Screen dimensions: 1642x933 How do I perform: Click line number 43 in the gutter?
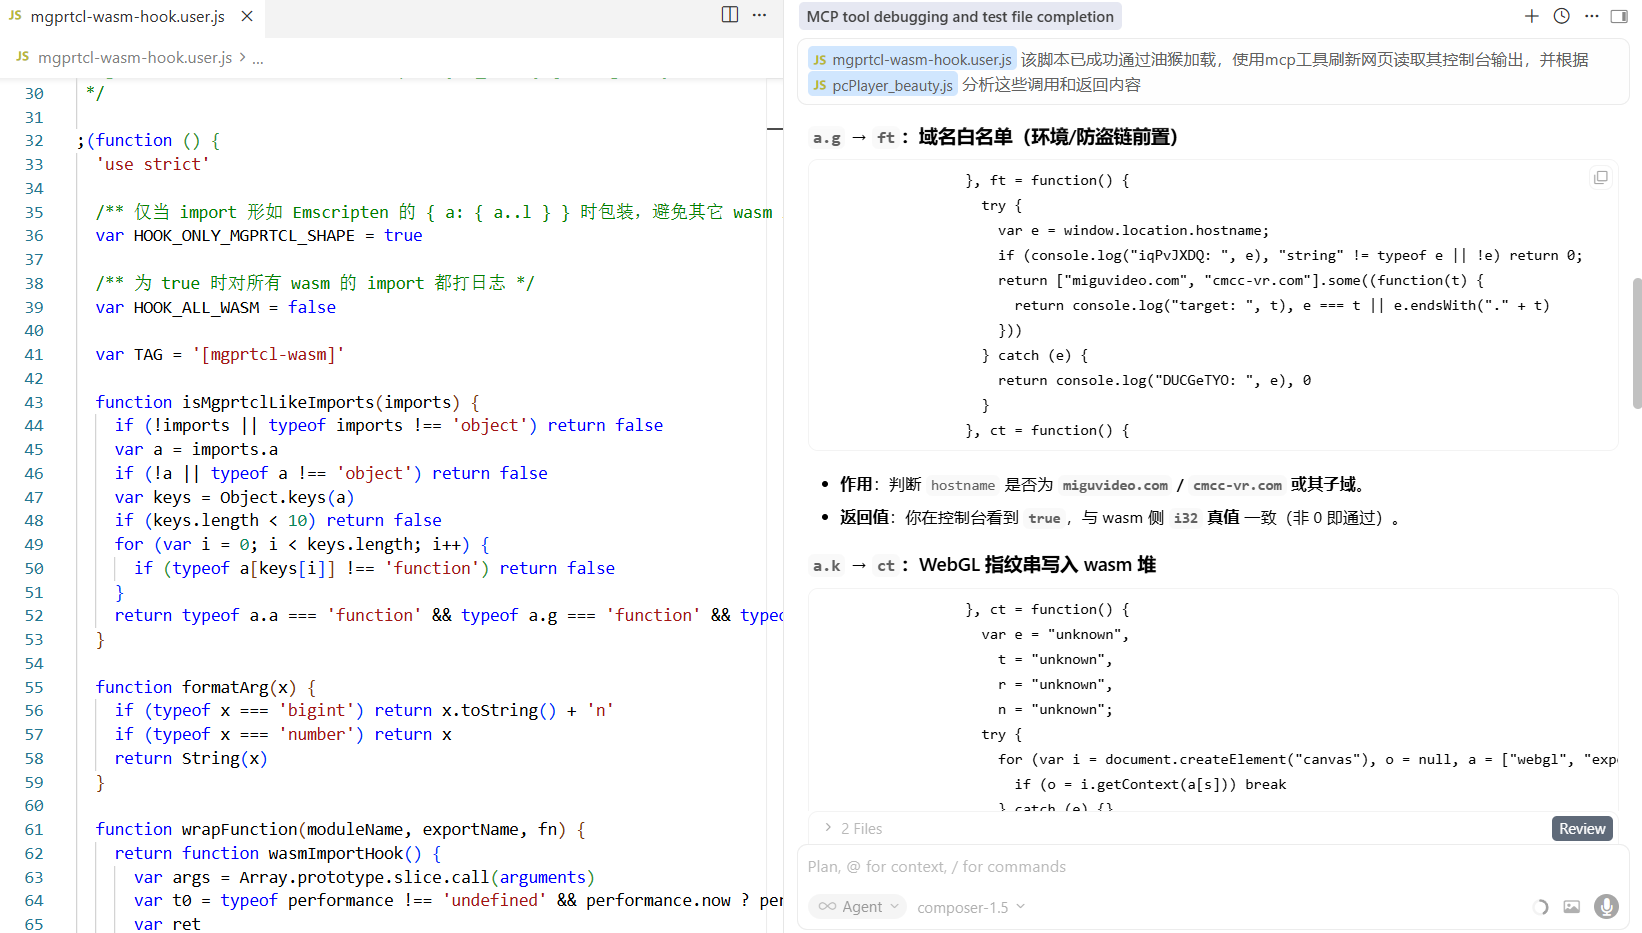tap(34, 402)
